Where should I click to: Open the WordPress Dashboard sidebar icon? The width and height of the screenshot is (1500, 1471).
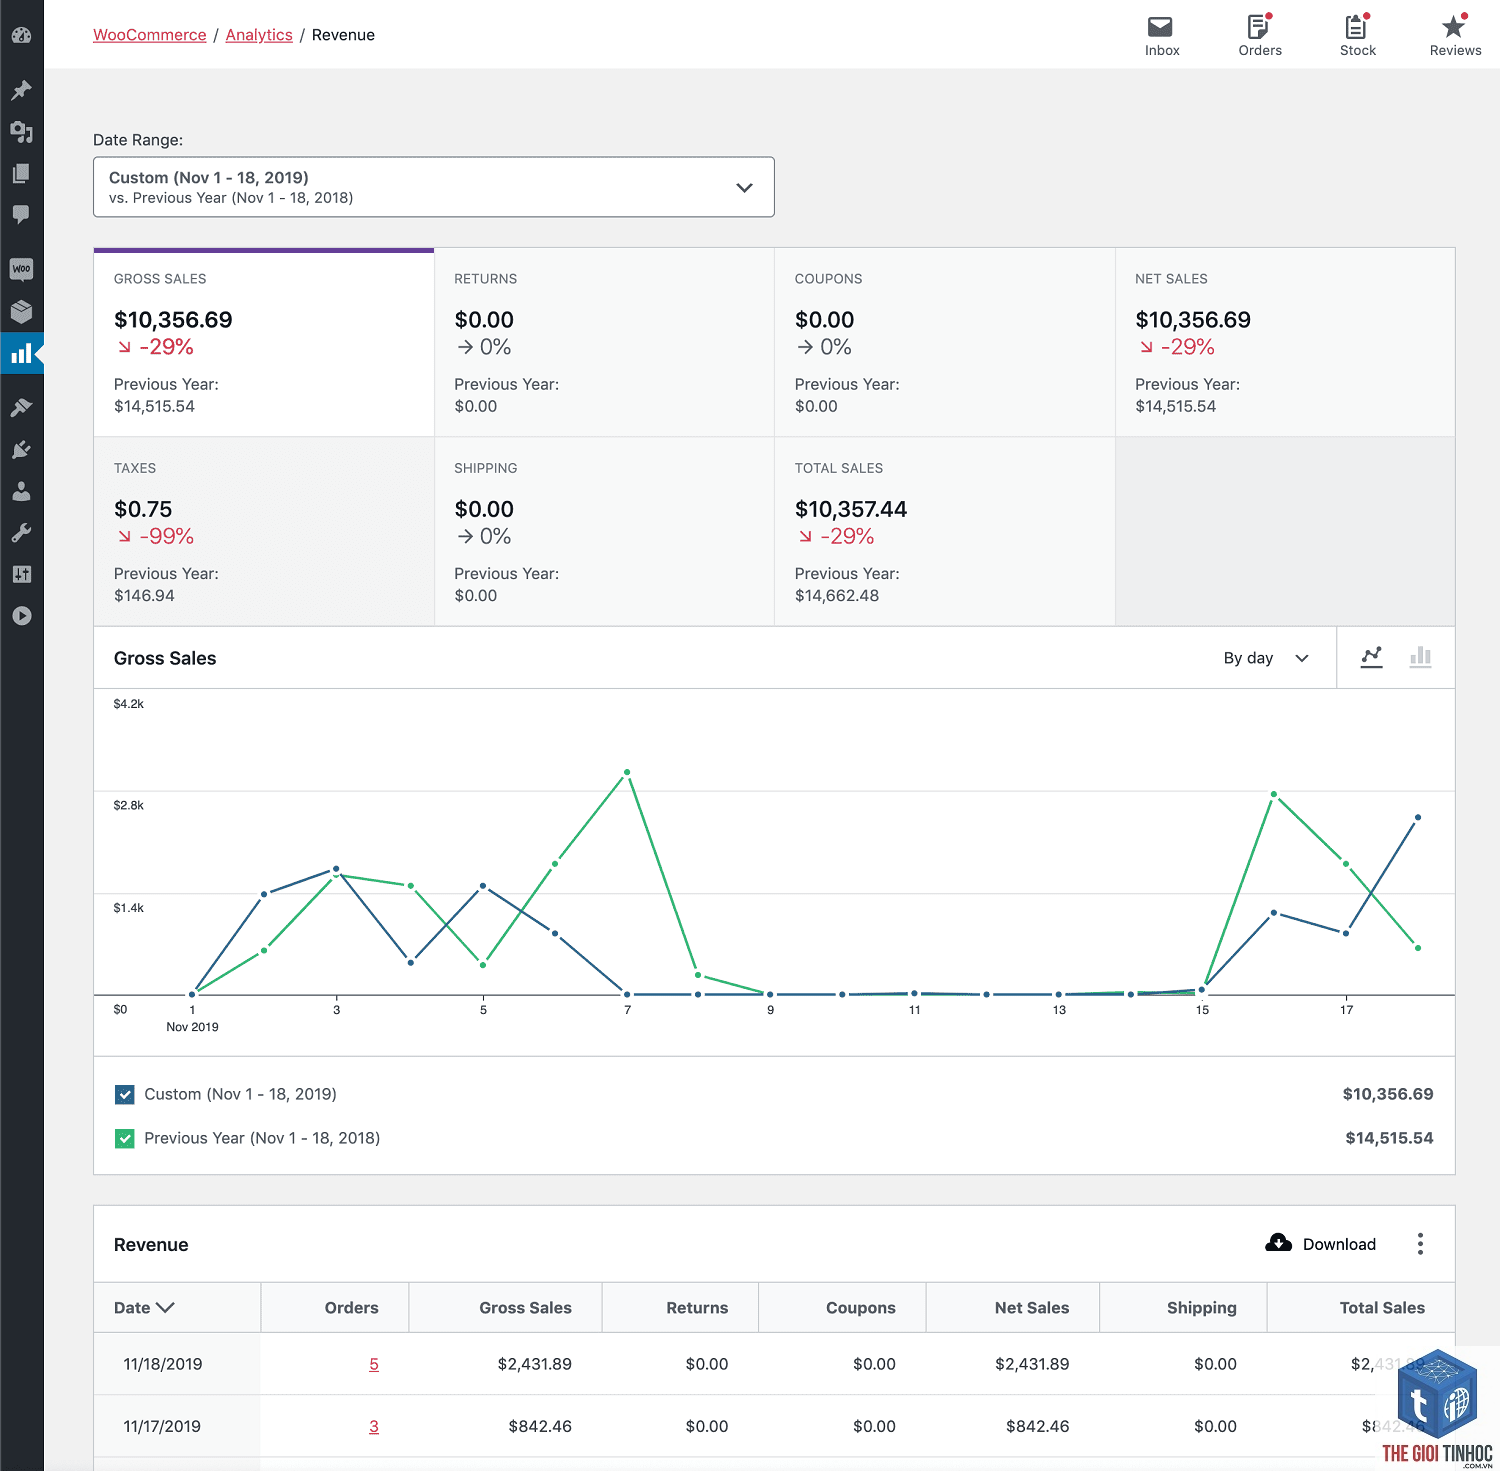tap(21, 36)
